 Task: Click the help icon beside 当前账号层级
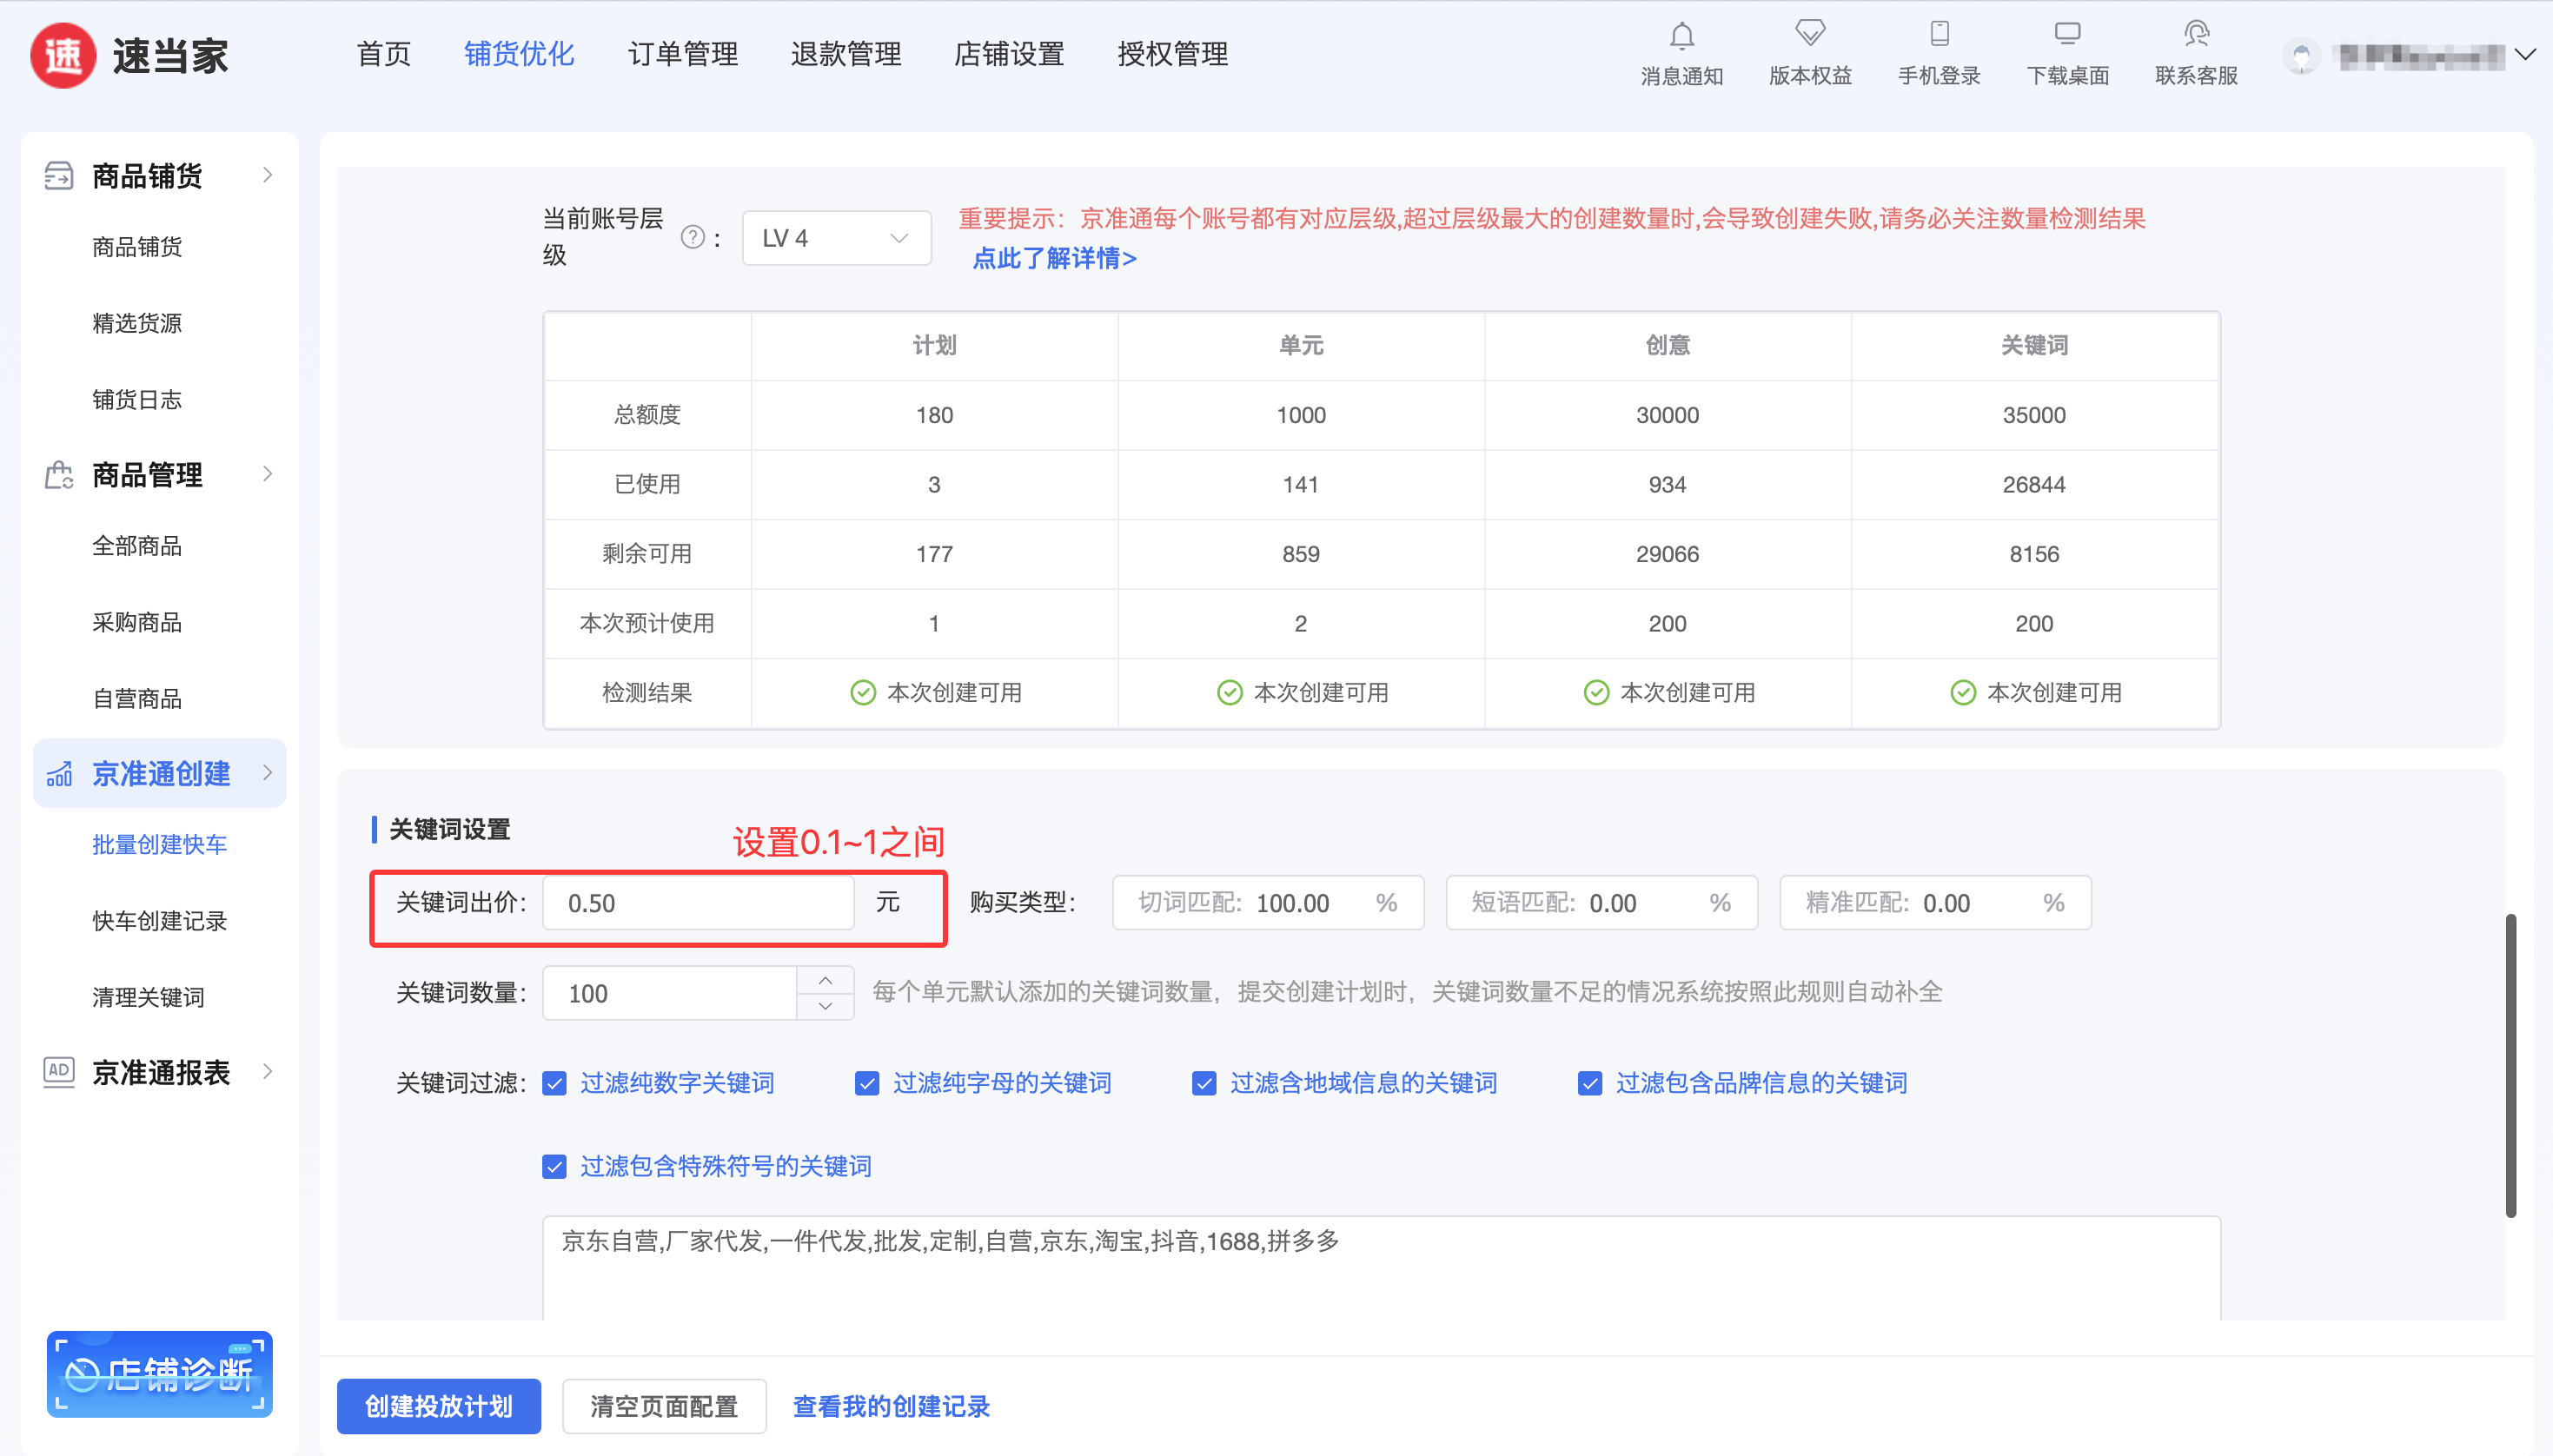(x=692, y=237)
